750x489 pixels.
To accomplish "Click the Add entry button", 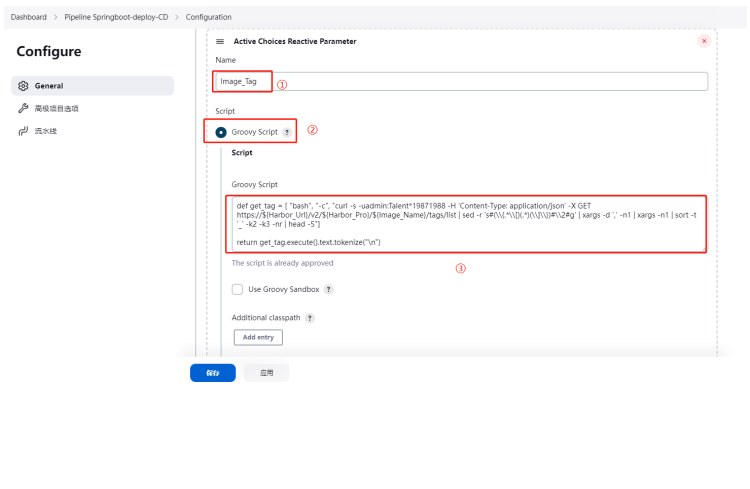I will click(258, 337).
